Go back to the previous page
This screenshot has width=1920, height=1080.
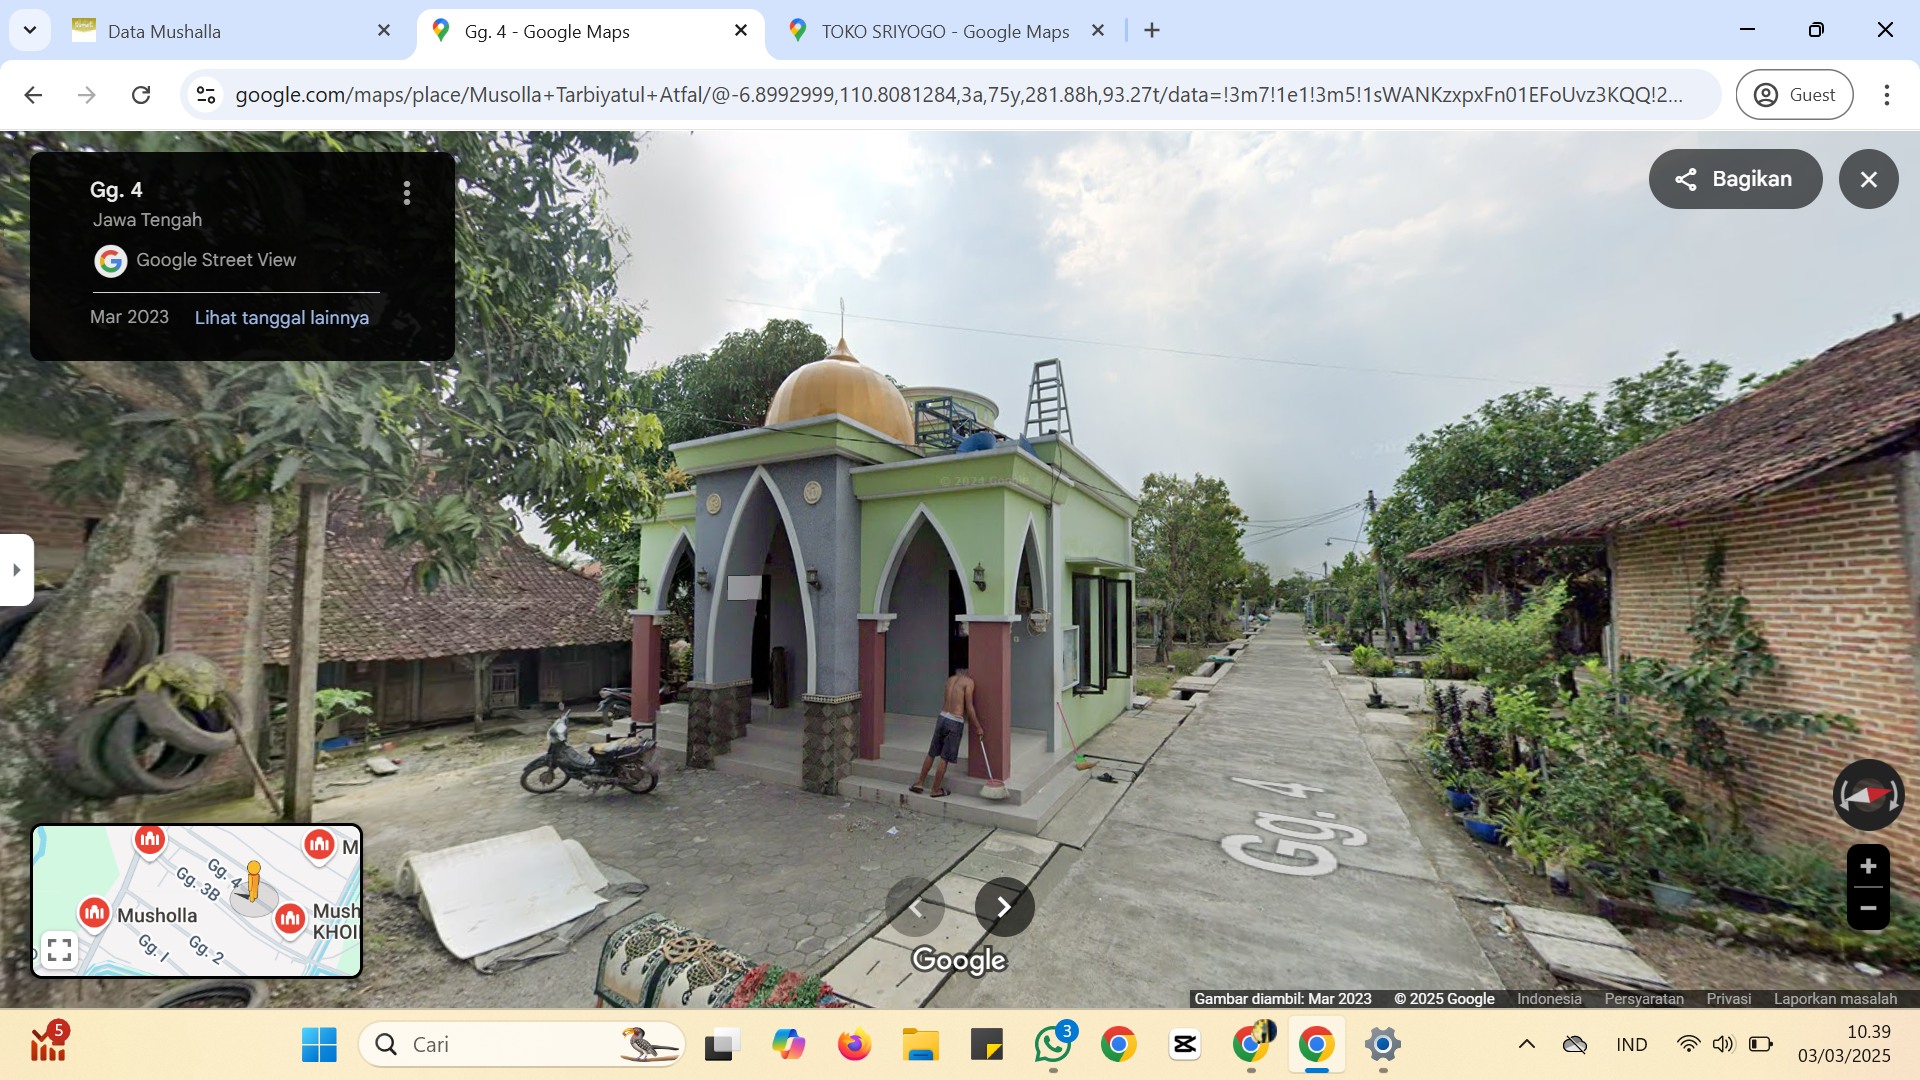coord(33,95)
